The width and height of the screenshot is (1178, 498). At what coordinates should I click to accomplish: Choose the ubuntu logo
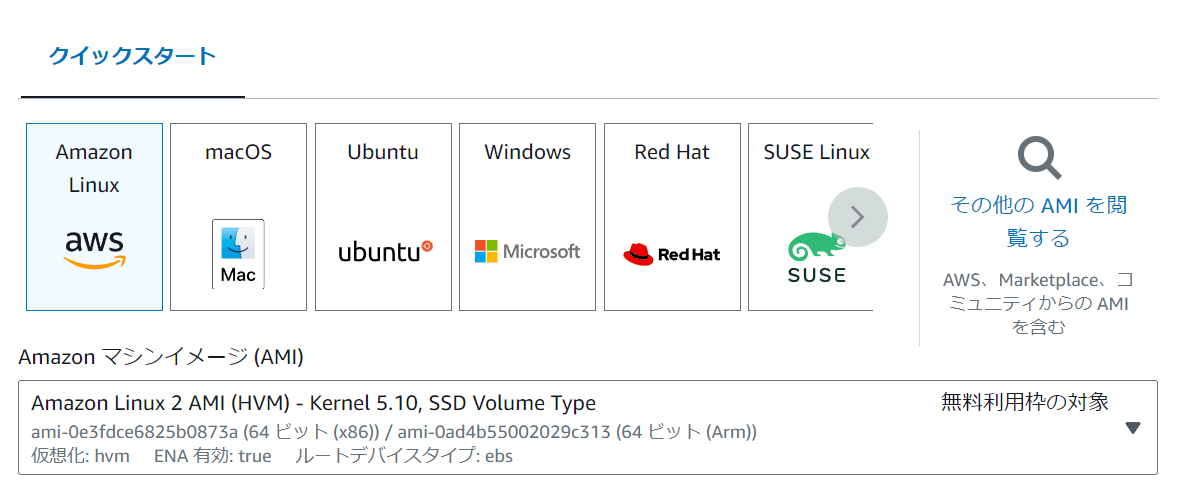(385, 252)
